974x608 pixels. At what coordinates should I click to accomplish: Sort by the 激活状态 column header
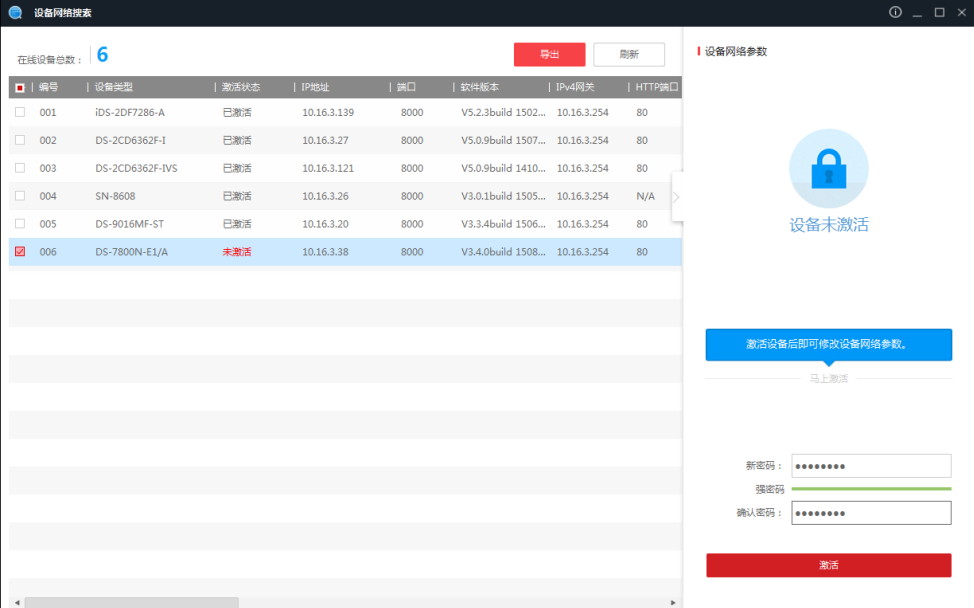pos(241,88)
